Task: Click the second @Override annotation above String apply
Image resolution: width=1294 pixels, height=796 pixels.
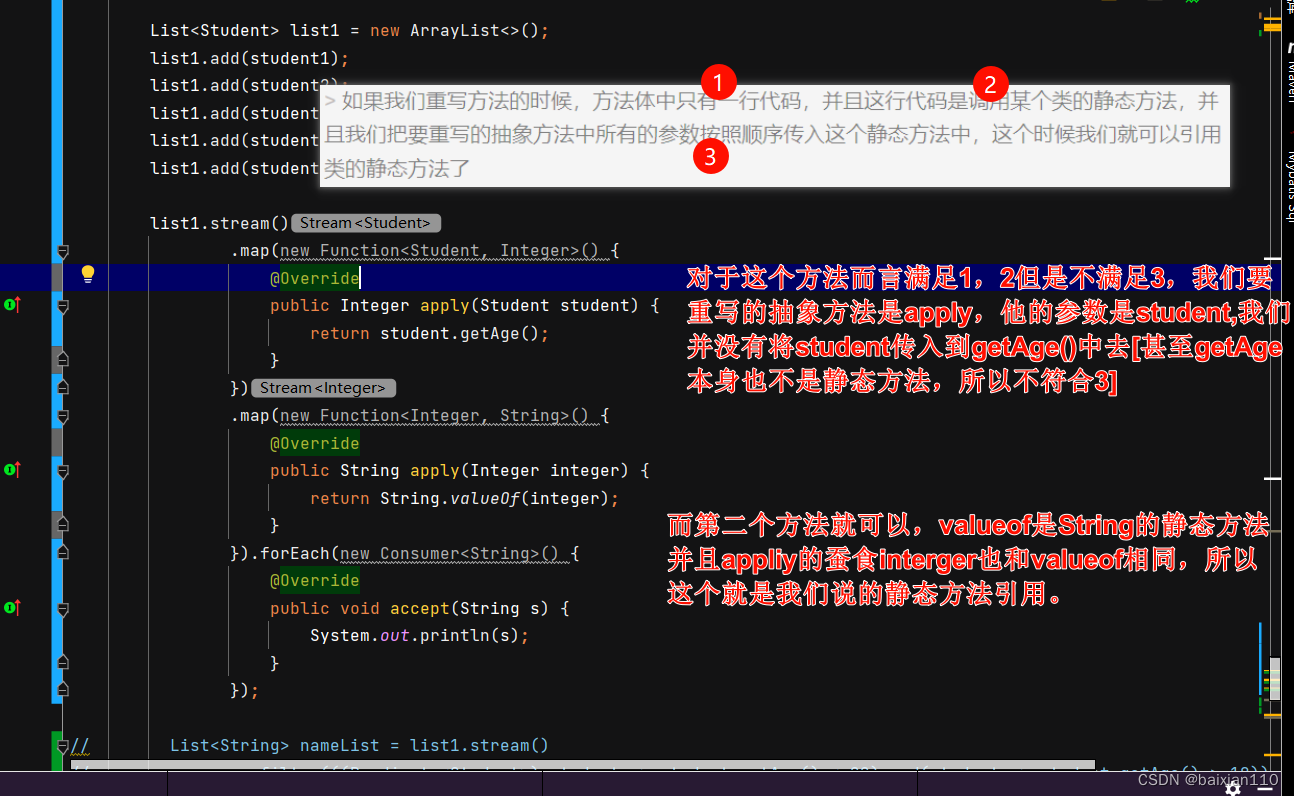Action: pyautogui.click(x=314, y=443)
